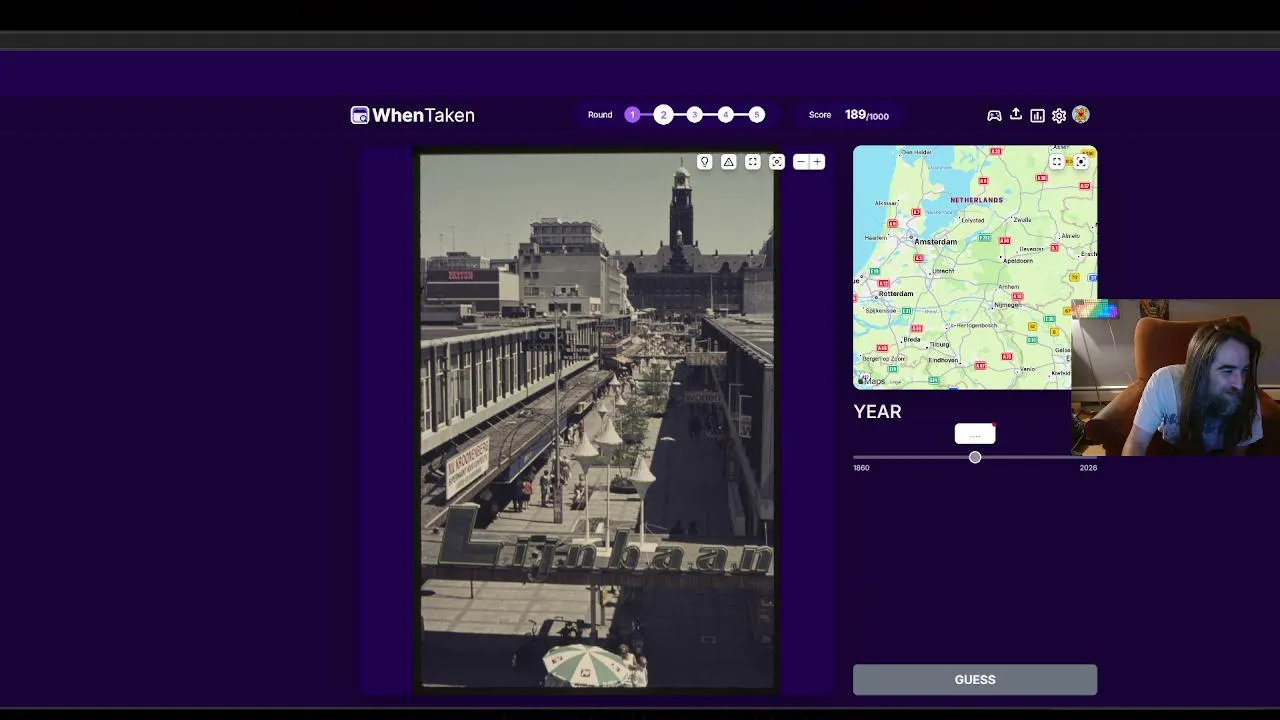The height and width of the screenshot is (720, 1280).
Task: Click the map recenter icon
Action: click(1081, 162)
